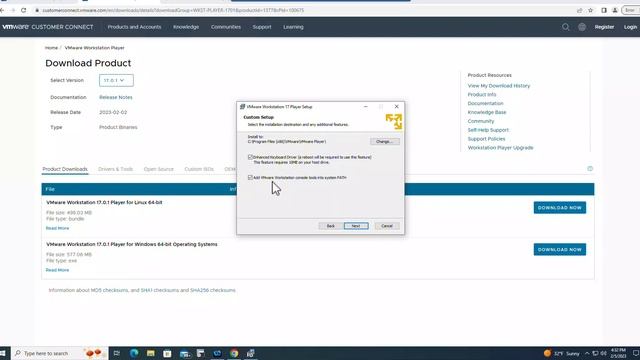Open the browser side panel icon

(x=604, y=10)
